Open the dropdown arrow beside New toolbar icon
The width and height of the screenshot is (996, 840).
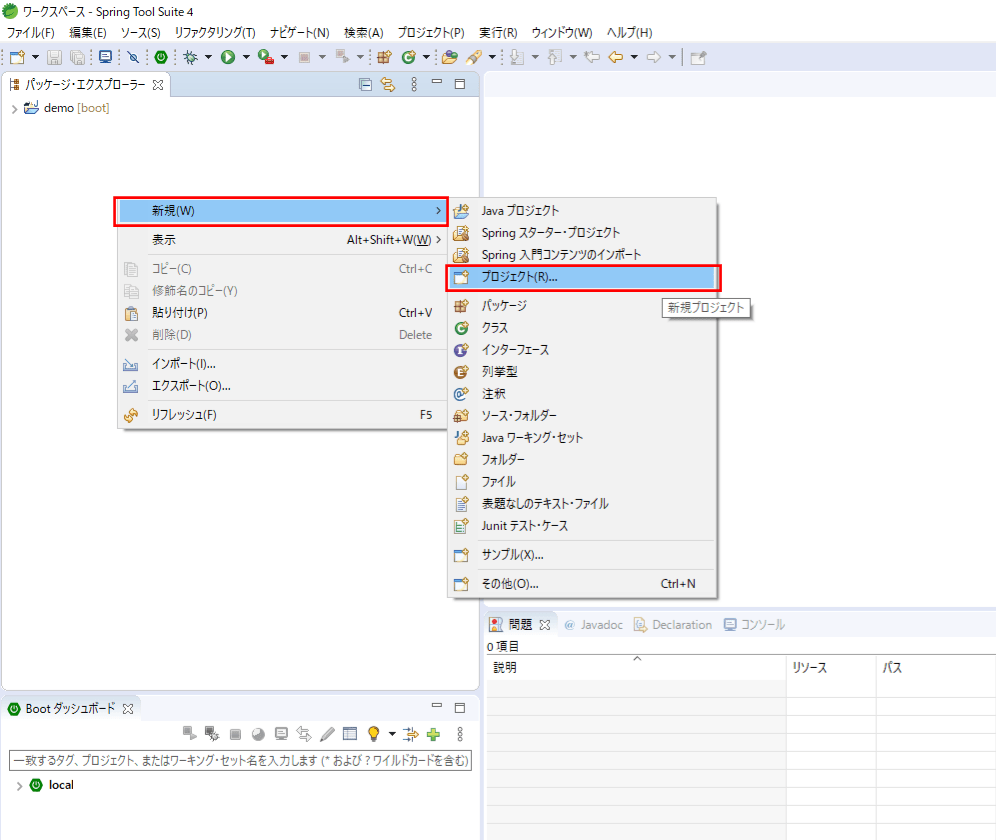point(36,57)
